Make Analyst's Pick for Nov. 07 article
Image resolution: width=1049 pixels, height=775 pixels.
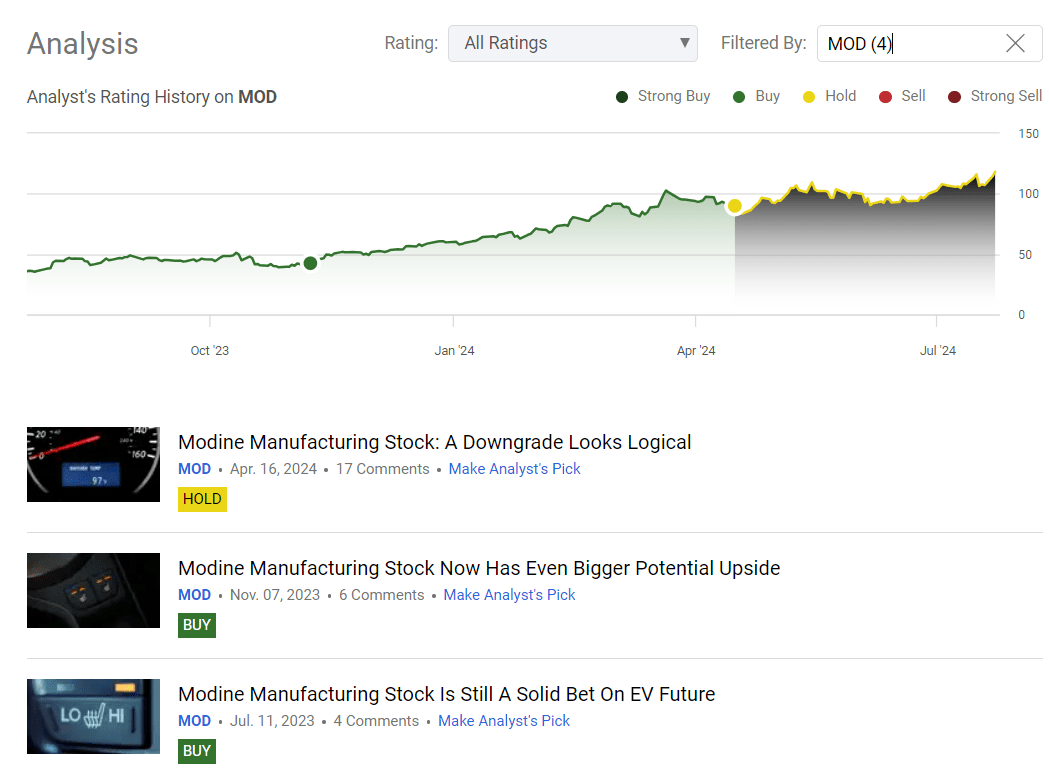click(509, 595)
